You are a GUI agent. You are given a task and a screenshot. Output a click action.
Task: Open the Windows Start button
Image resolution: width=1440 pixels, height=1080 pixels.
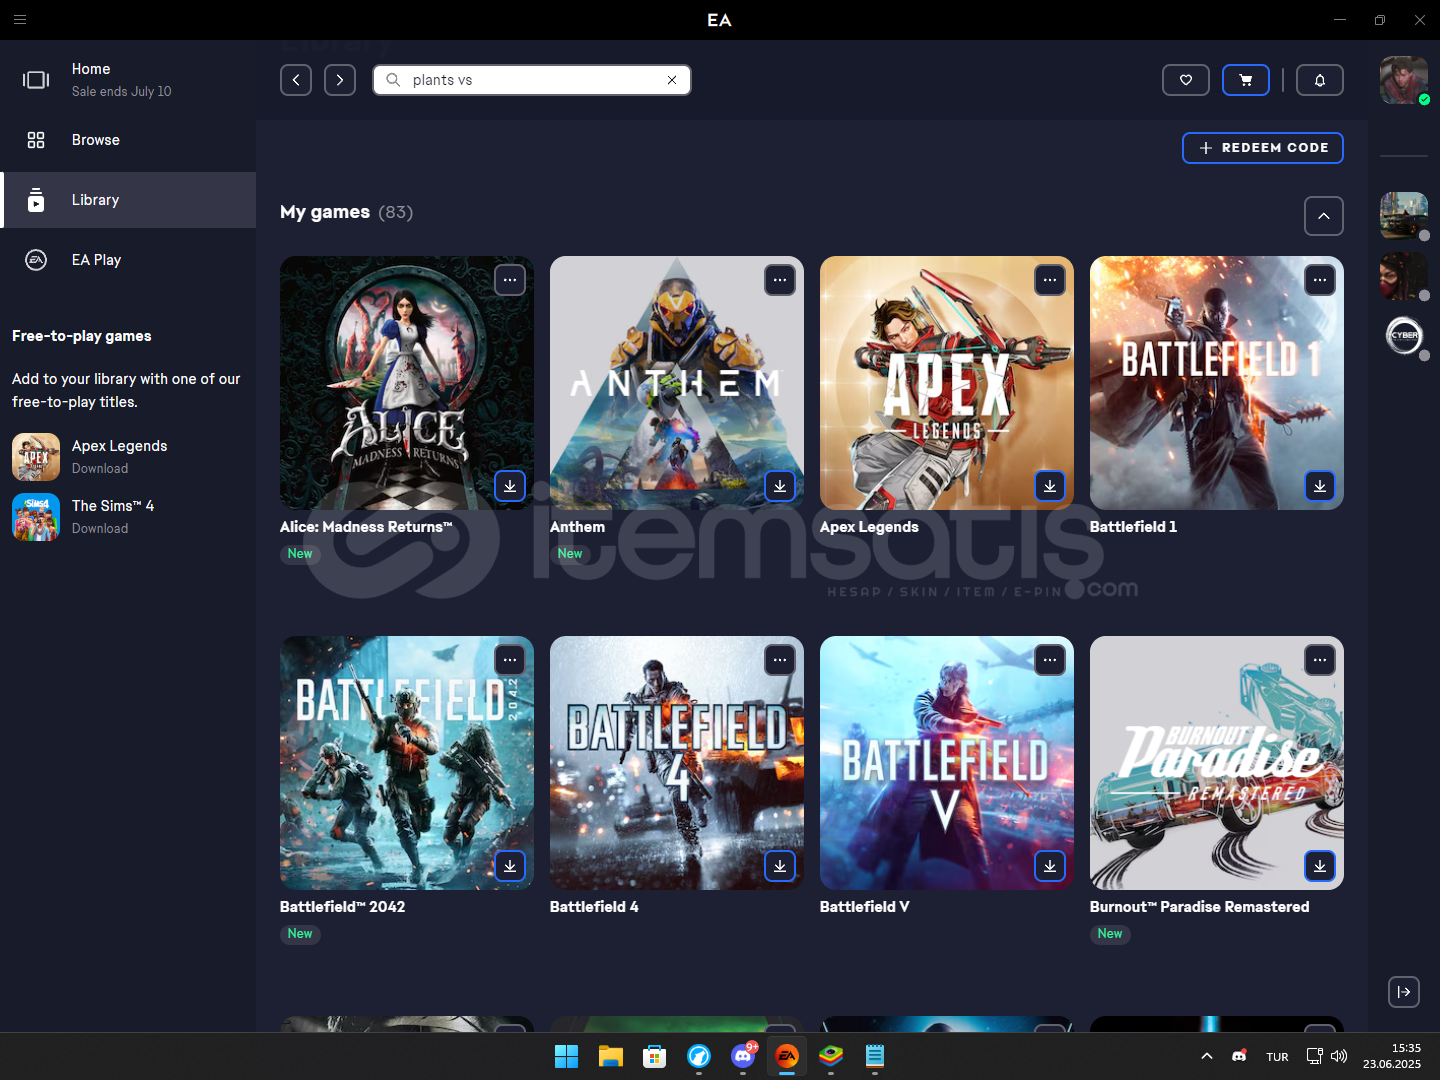pos(567,1056)
